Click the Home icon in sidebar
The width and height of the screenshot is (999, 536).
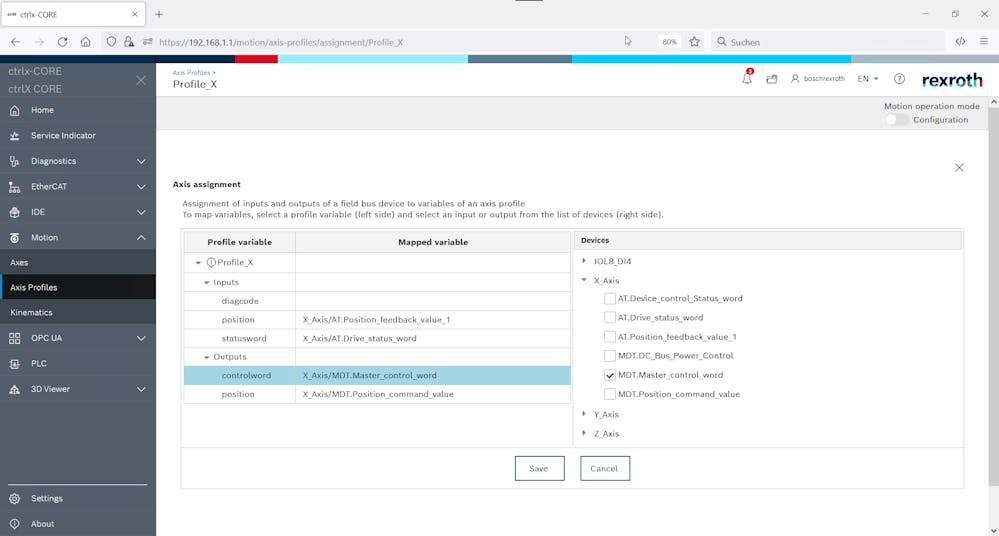[x=15, y=110]
